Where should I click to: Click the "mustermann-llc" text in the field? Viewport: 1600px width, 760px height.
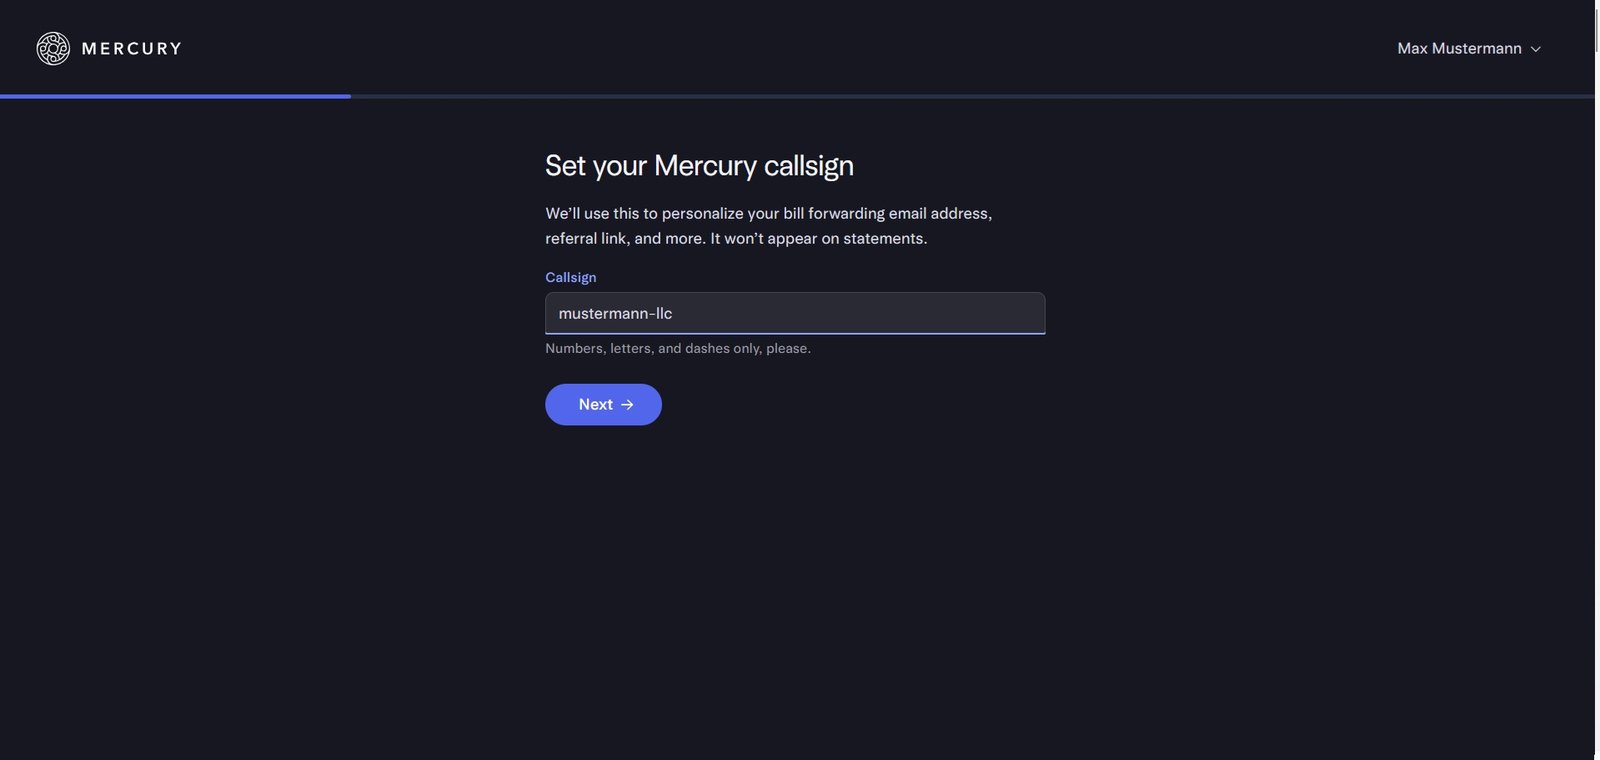[615, 313]
